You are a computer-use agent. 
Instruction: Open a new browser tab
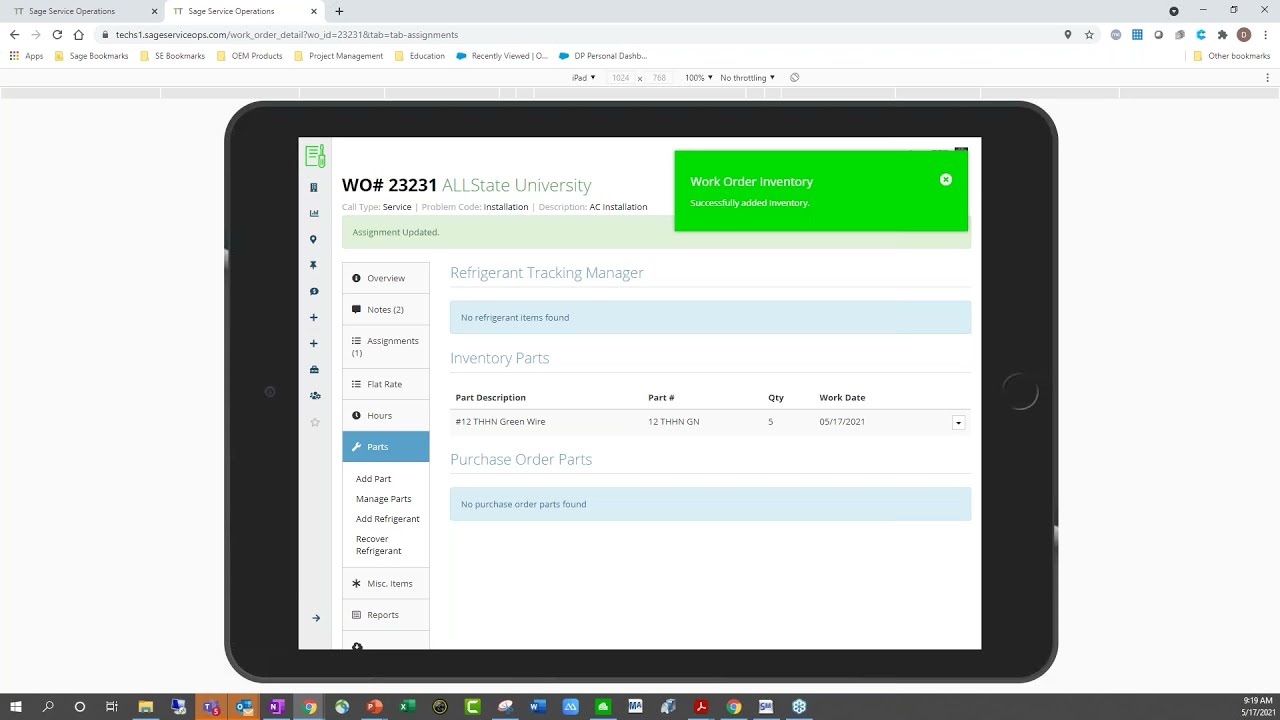(339, 11)
